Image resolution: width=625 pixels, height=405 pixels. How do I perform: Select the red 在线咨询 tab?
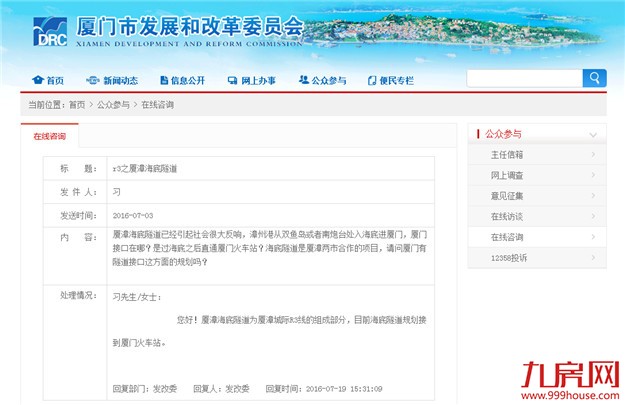click(49, 136)
